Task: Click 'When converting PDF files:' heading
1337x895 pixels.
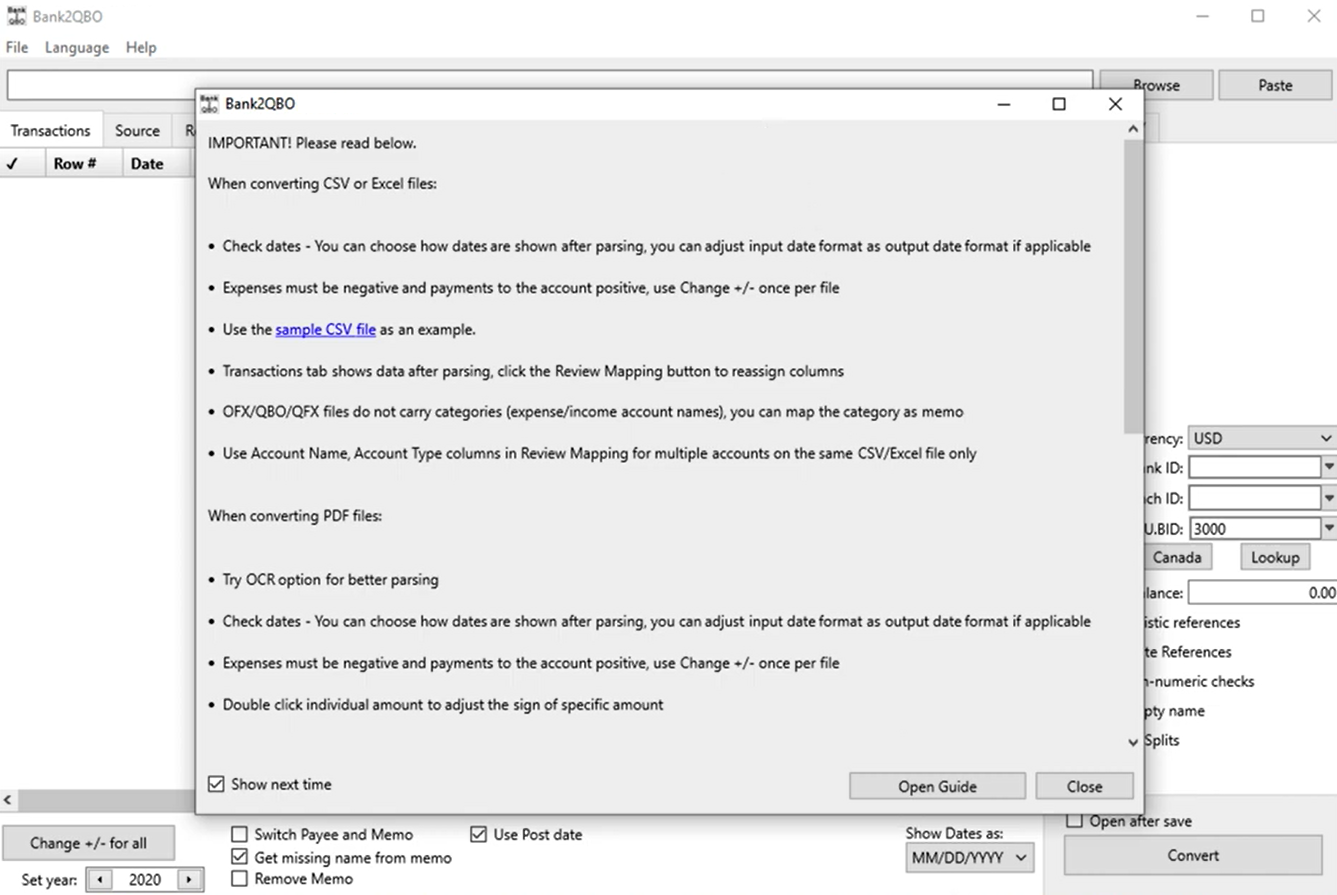Action: (x=295, y=516)
